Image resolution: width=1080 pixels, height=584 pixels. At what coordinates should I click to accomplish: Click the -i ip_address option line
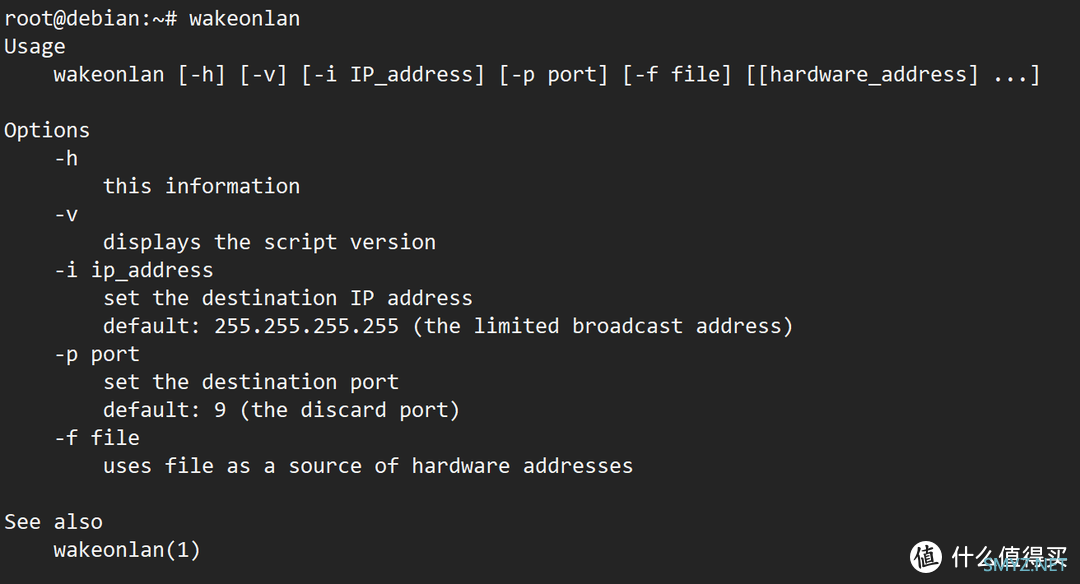click(134, 270)
